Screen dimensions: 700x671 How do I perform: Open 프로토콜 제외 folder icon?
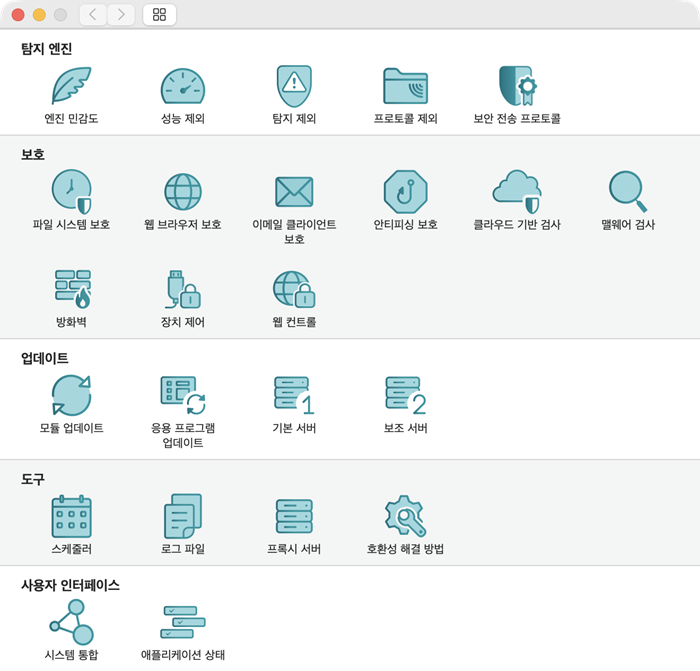tap(405, 86)
